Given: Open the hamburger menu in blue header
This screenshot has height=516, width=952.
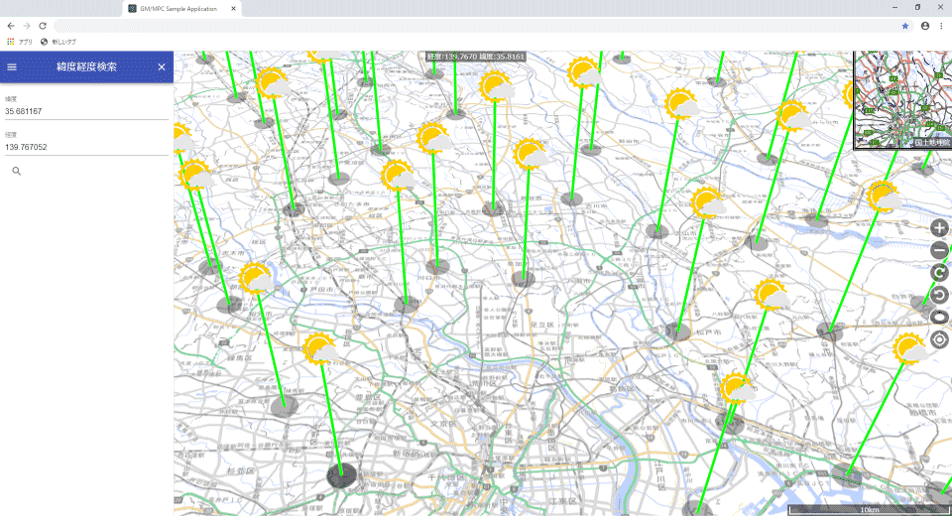Looking at the screenshot, I should click(x=12, y=67).
